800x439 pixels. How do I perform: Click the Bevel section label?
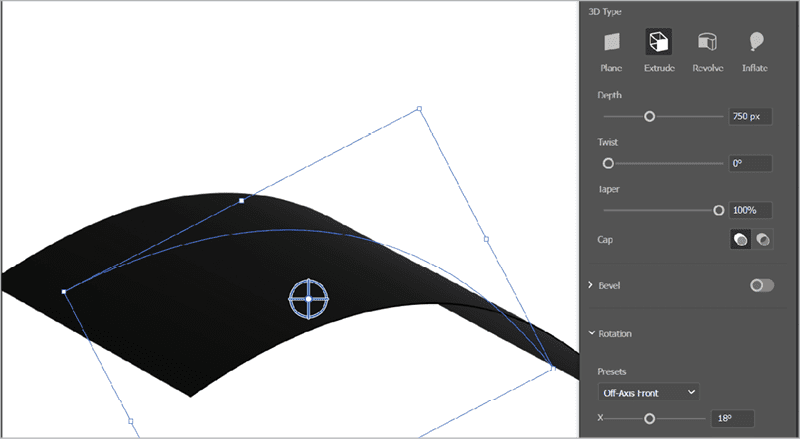tap(609, 285)
